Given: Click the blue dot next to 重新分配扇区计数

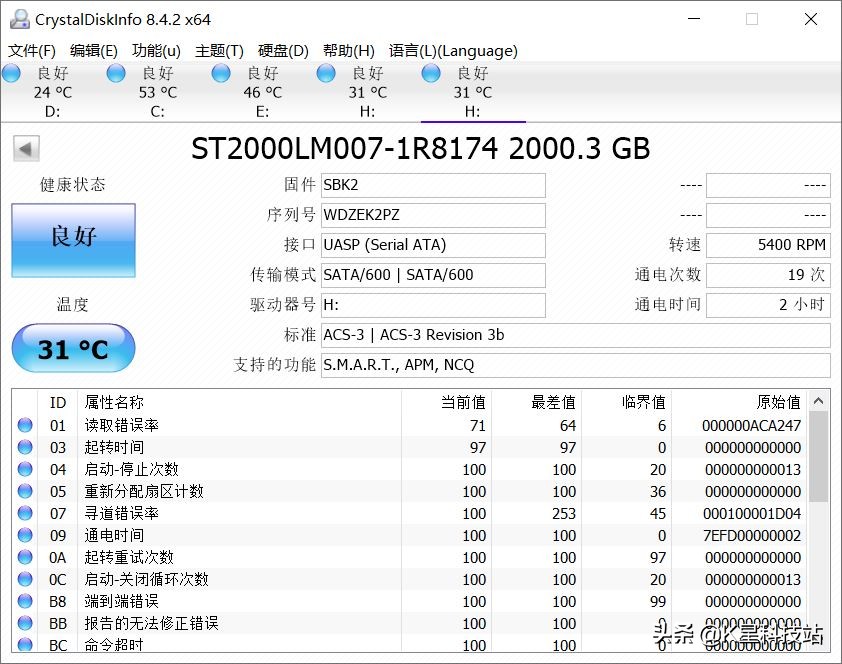Looking at the screenshot, I should (26, 491).
